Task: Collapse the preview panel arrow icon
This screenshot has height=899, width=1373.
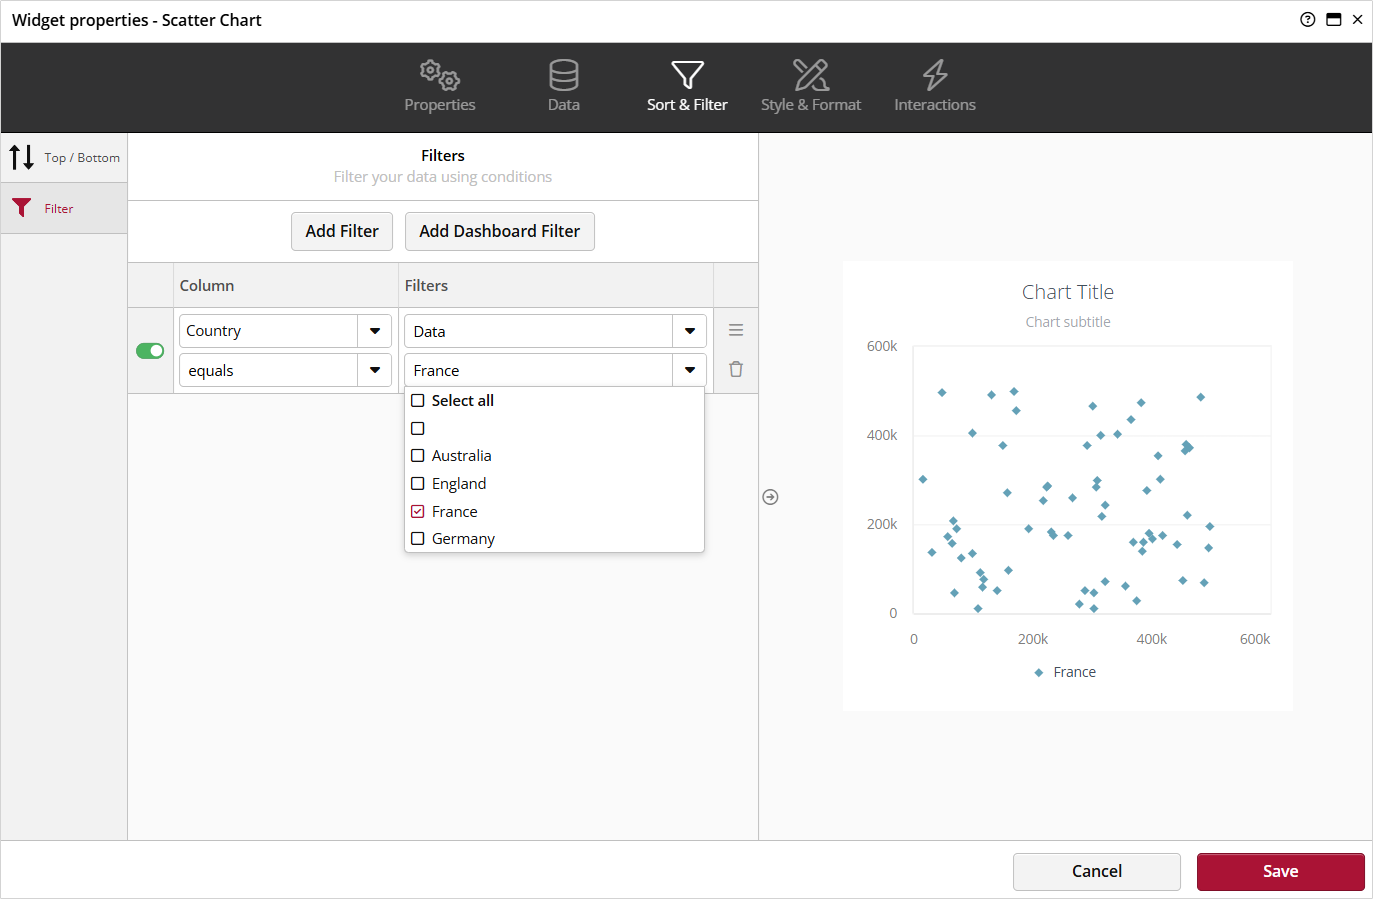Action: pyautogui.click(x=770, y=497)
